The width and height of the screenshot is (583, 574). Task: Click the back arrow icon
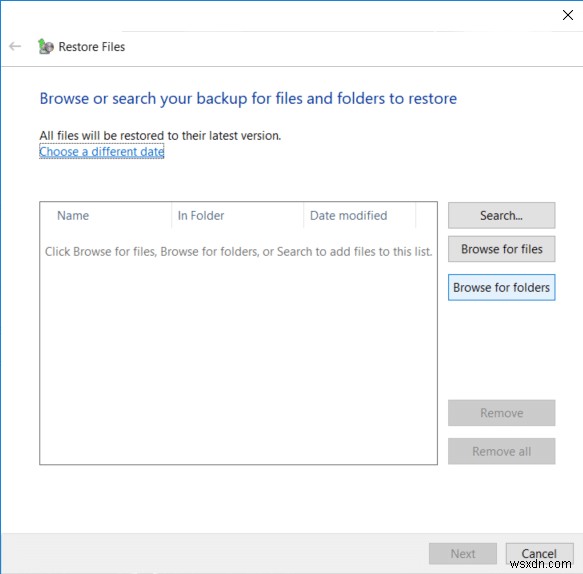click(x=15, y=46)
